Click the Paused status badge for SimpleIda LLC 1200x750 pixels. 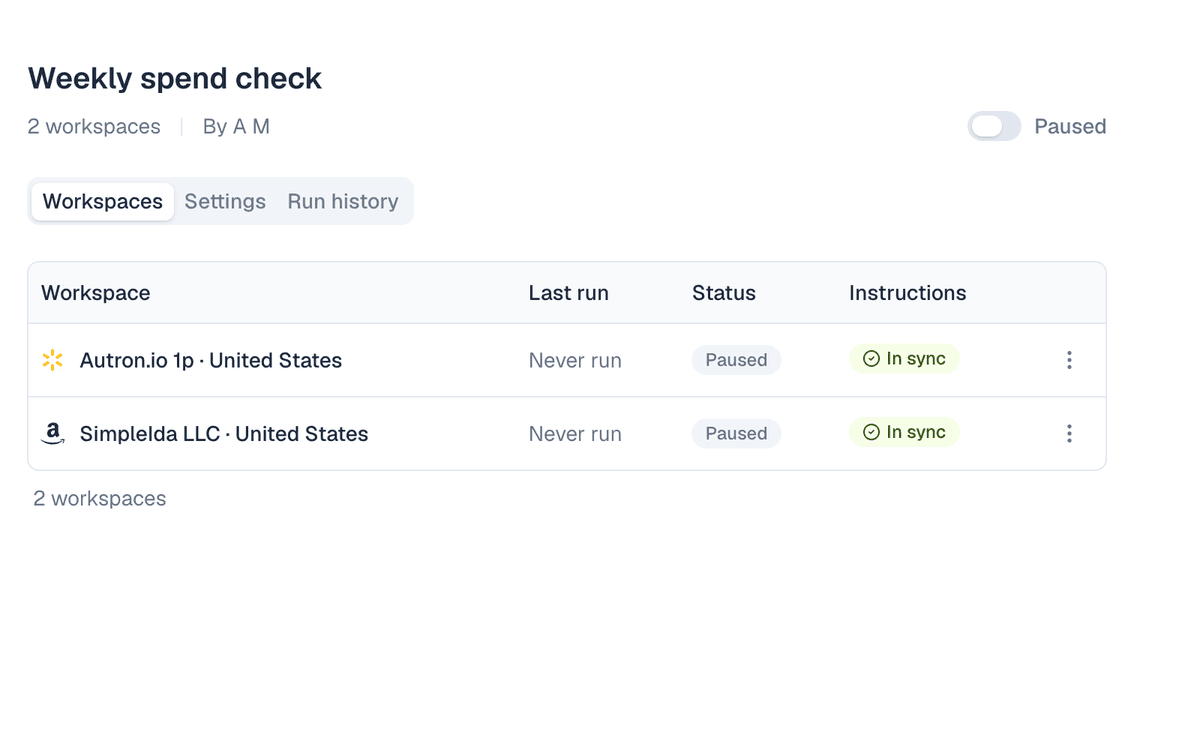[x=736, y=433]
